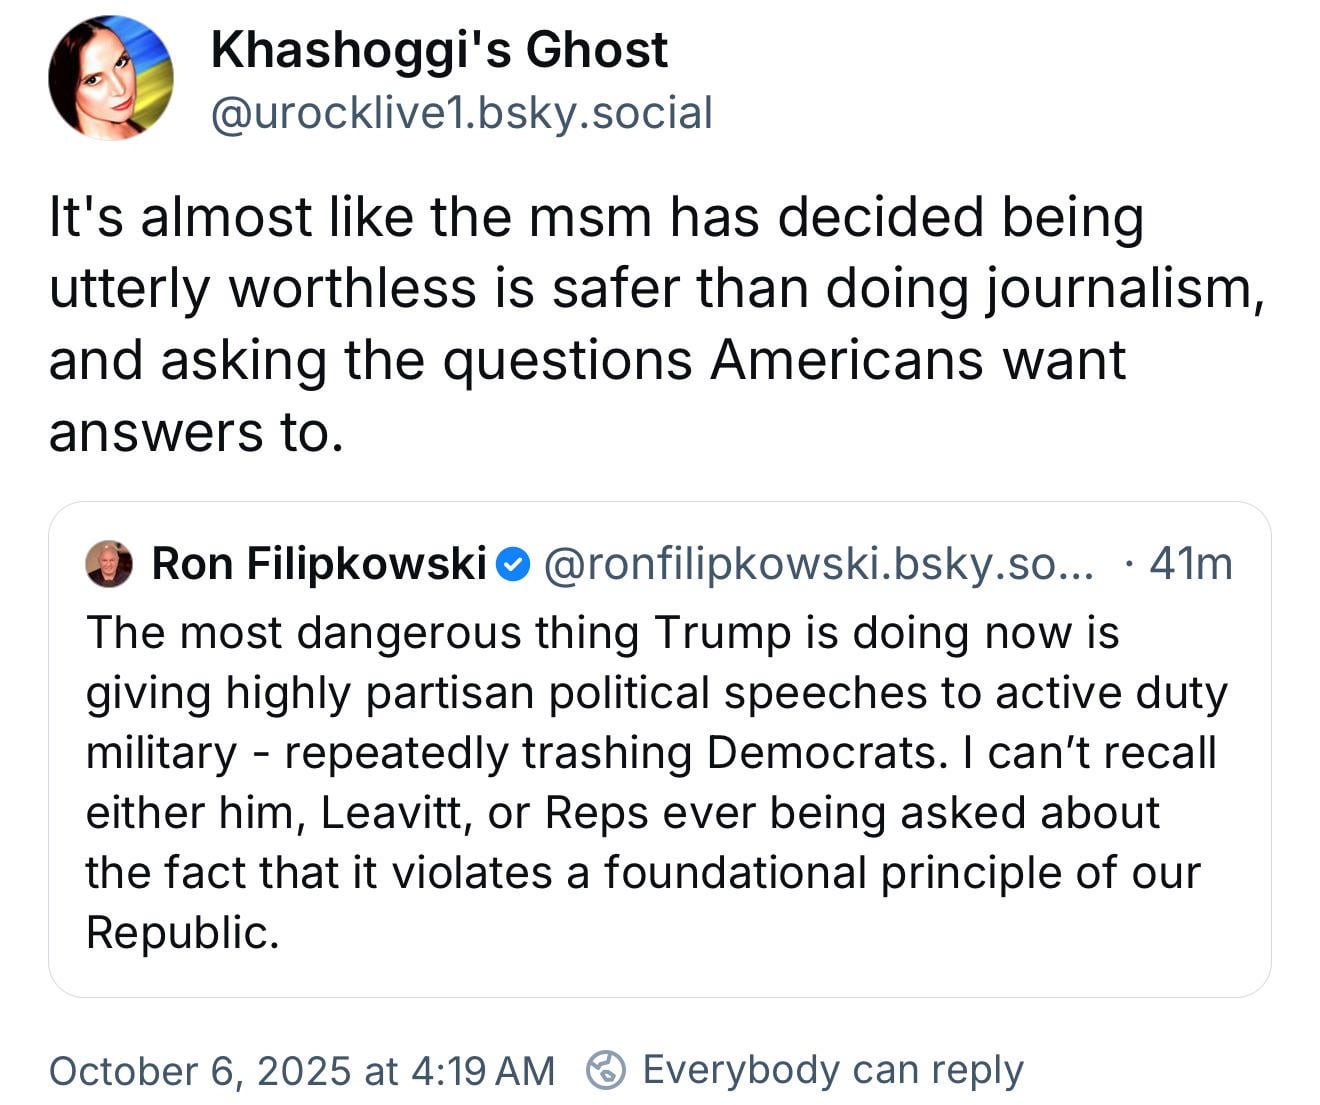1320x1105 pixels.
Task: Click the 4:19 AM post time
Action: tap(482, 1071)
